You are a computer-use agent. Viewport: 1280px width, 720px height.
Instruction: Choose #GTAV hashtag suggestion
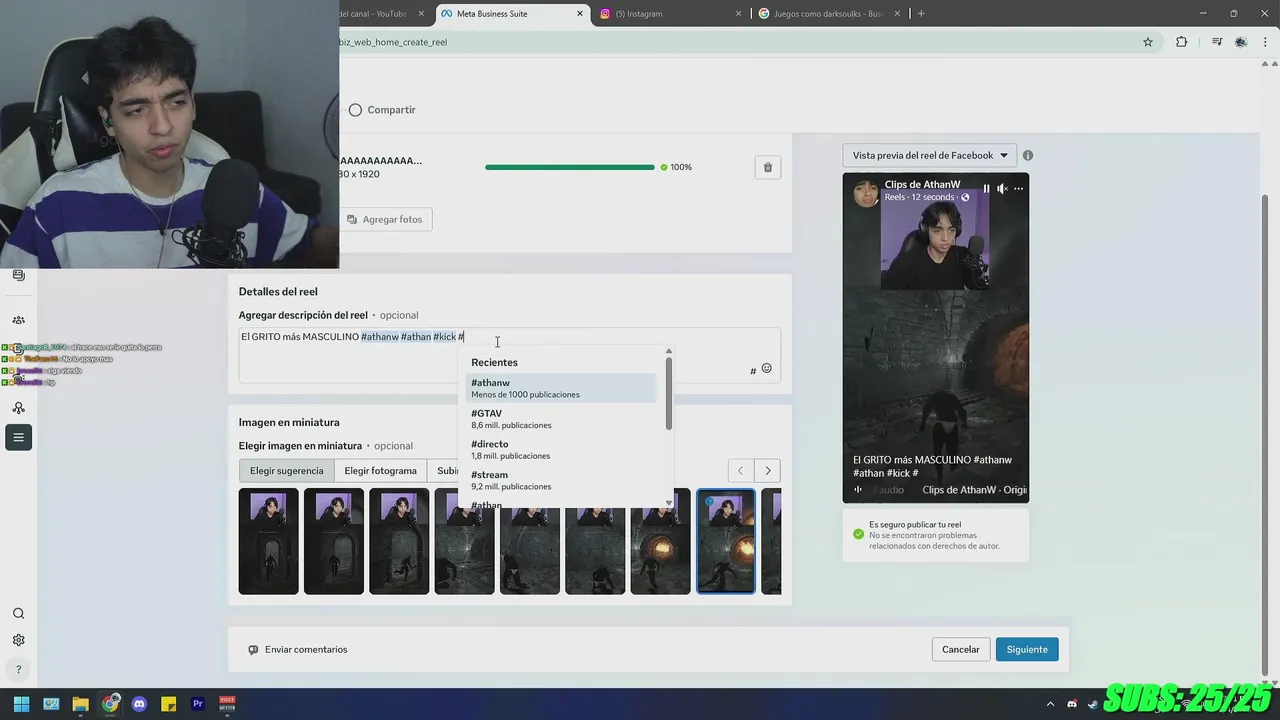(561, 419)
